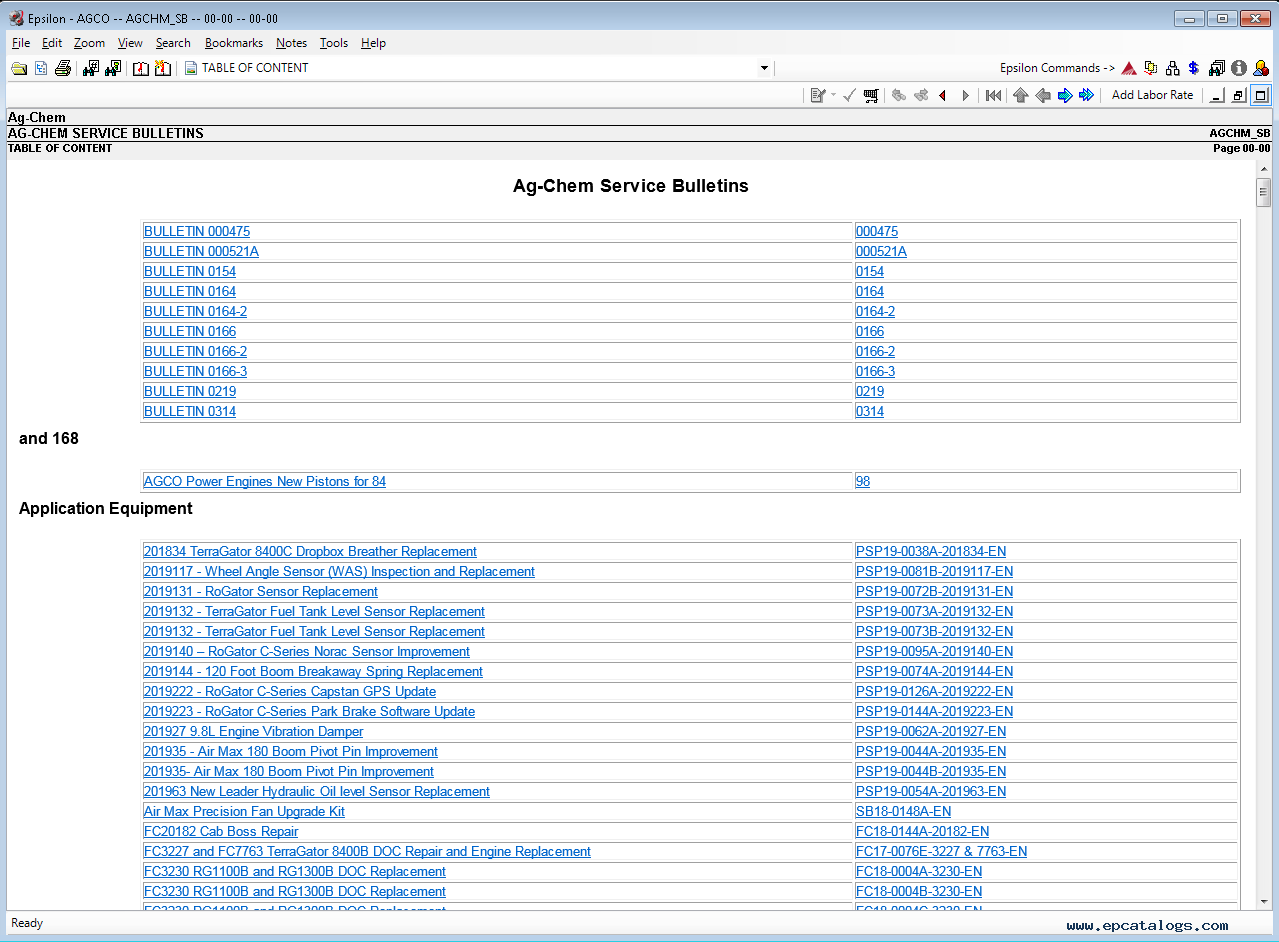1279x942 pixels.
Task: Click the grey checkmark icon
Action: coord(849,95)
